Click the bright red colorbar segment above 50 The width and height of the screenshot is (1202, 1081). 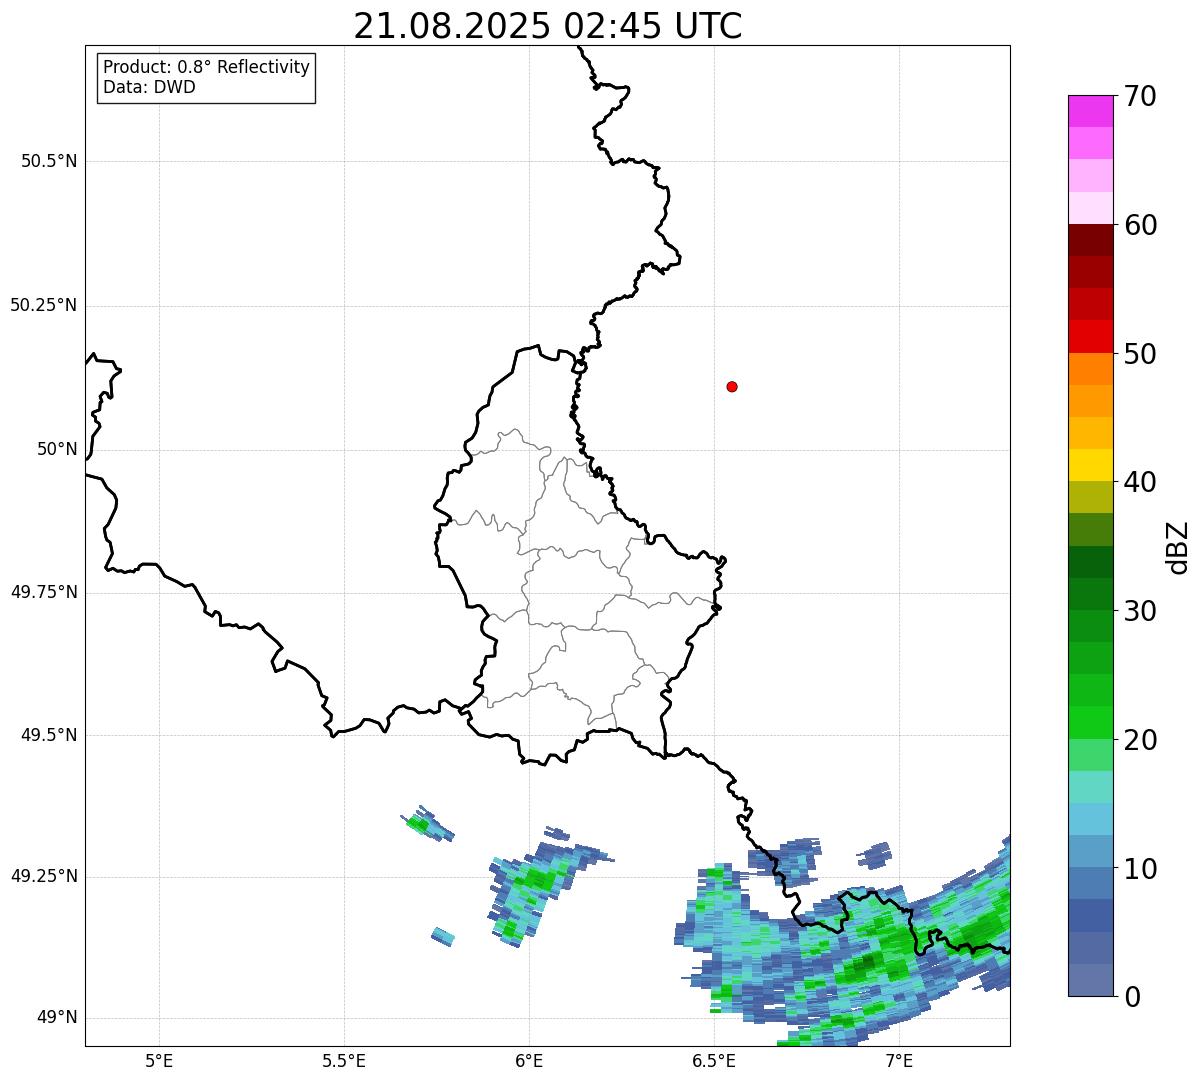pos(1090,337)
